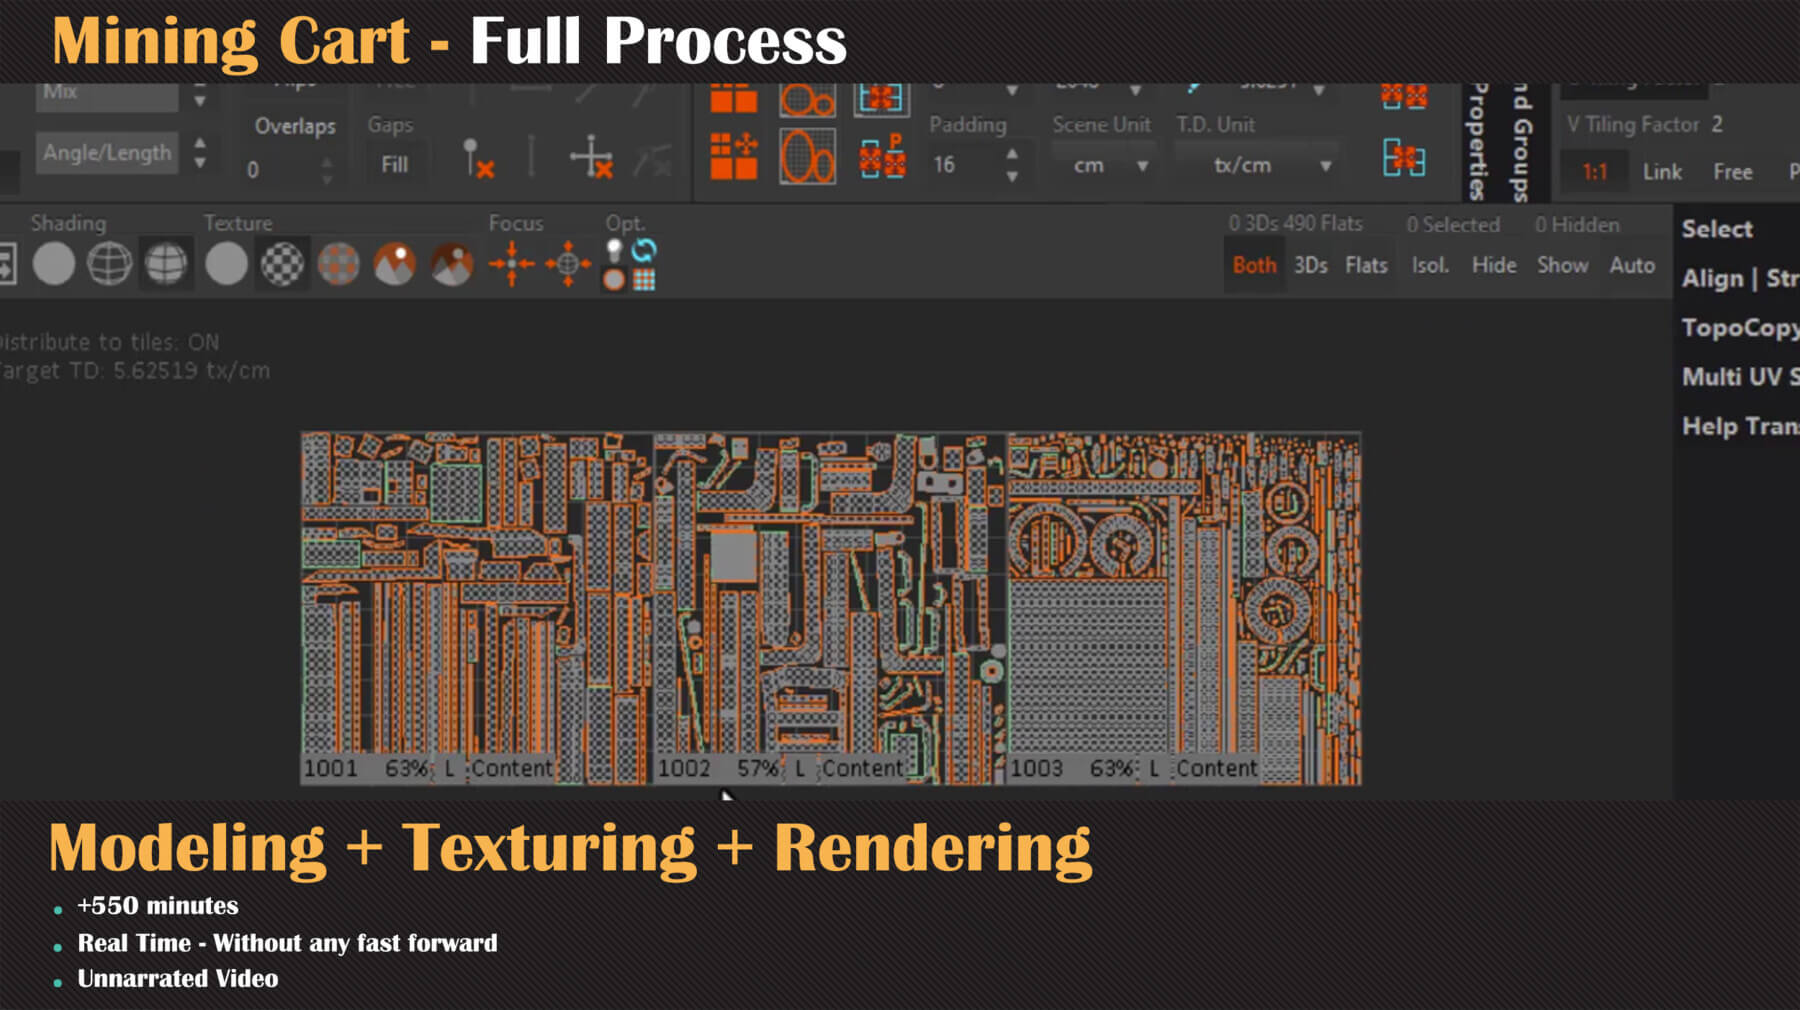1800x1010 pixels.
Task: Click the cyan-framed pack icon beside T.D. Unit
Action: (1403, 158)
